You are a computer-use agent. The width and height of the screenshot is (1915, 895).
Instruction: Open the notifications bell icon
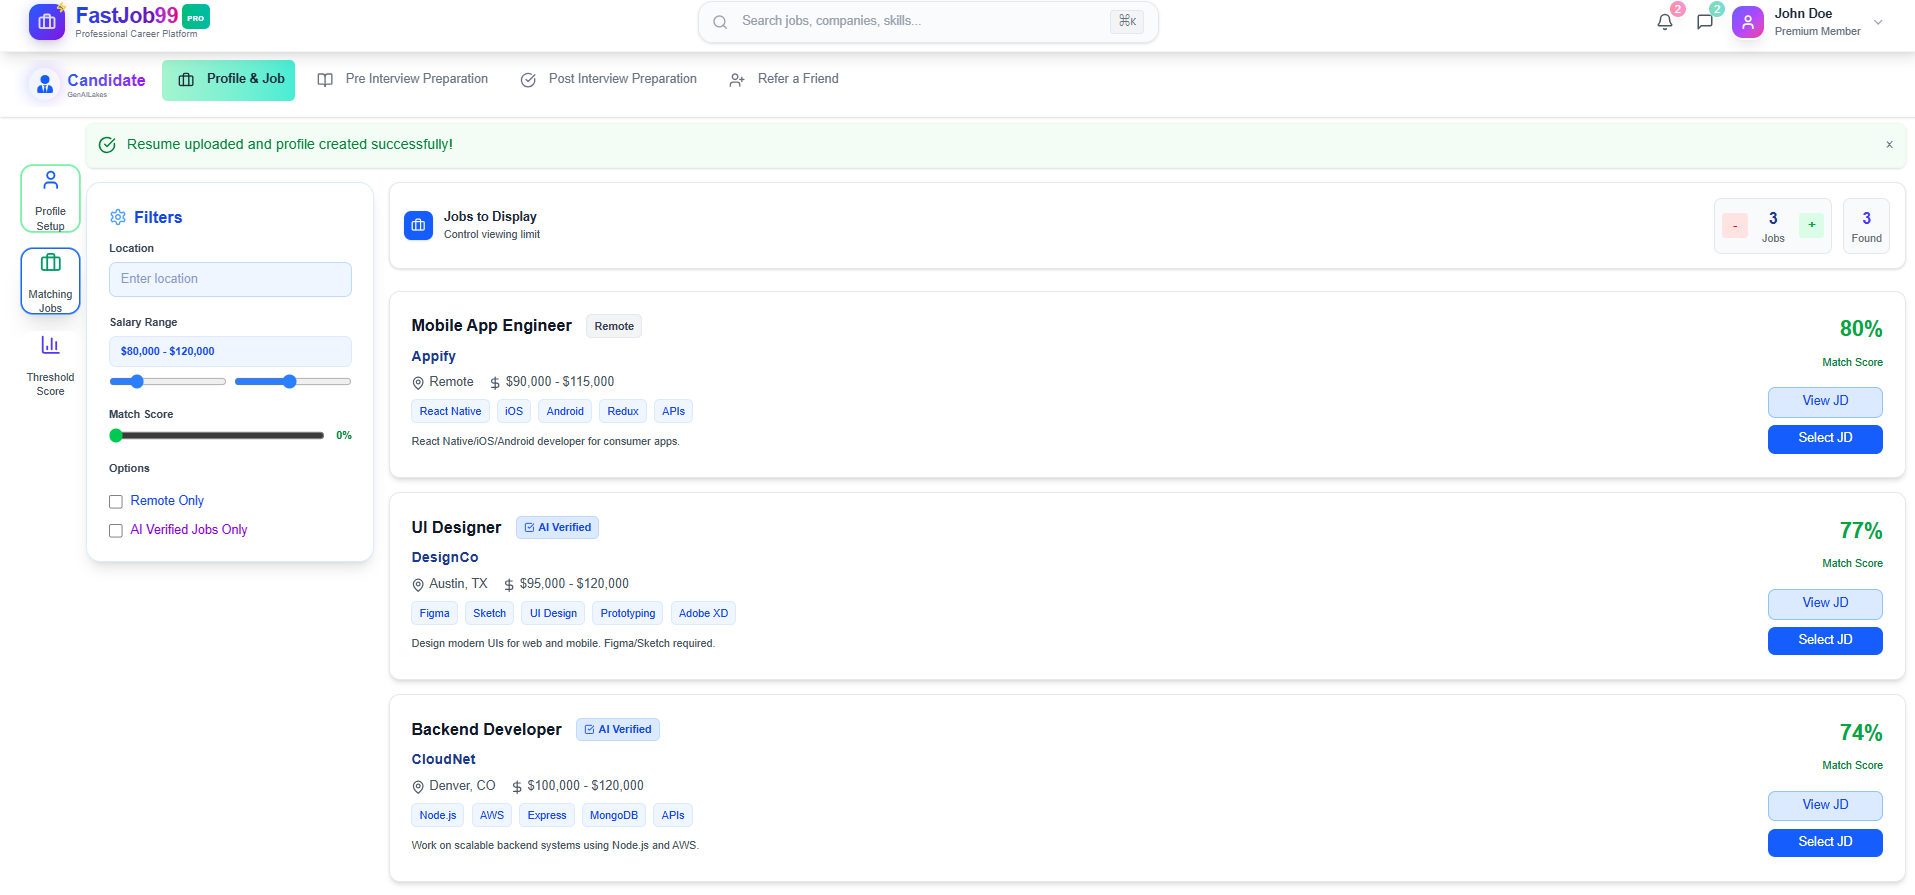point(1664,22)
